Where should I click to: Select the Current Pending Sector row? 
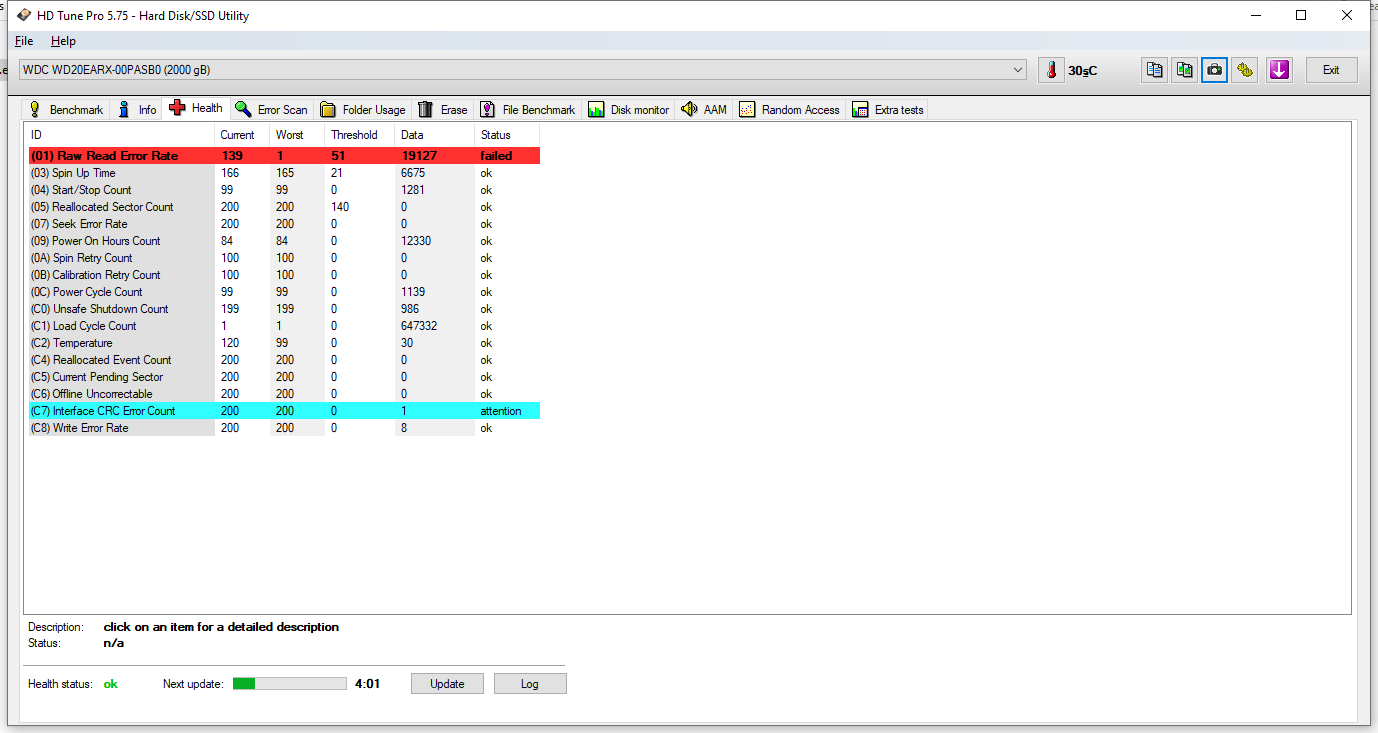click(x=284, y=377)
